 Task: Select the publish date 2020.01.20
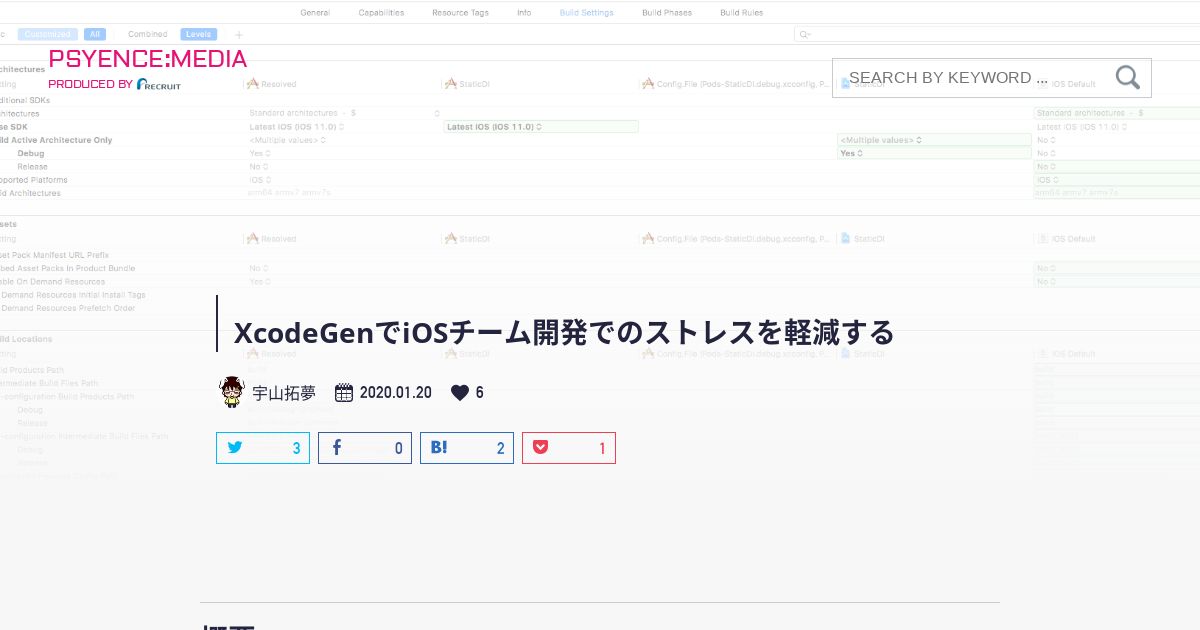click(x=396, y=393)
